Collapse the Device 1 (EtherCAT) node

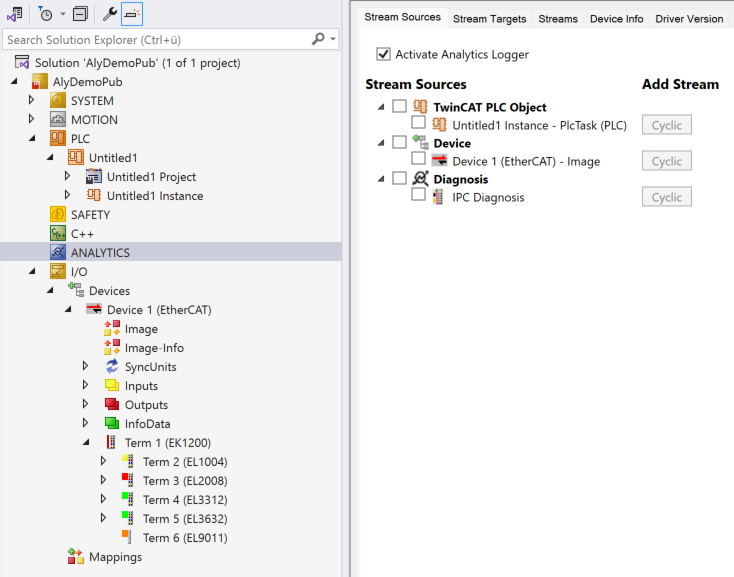(68, 310)
